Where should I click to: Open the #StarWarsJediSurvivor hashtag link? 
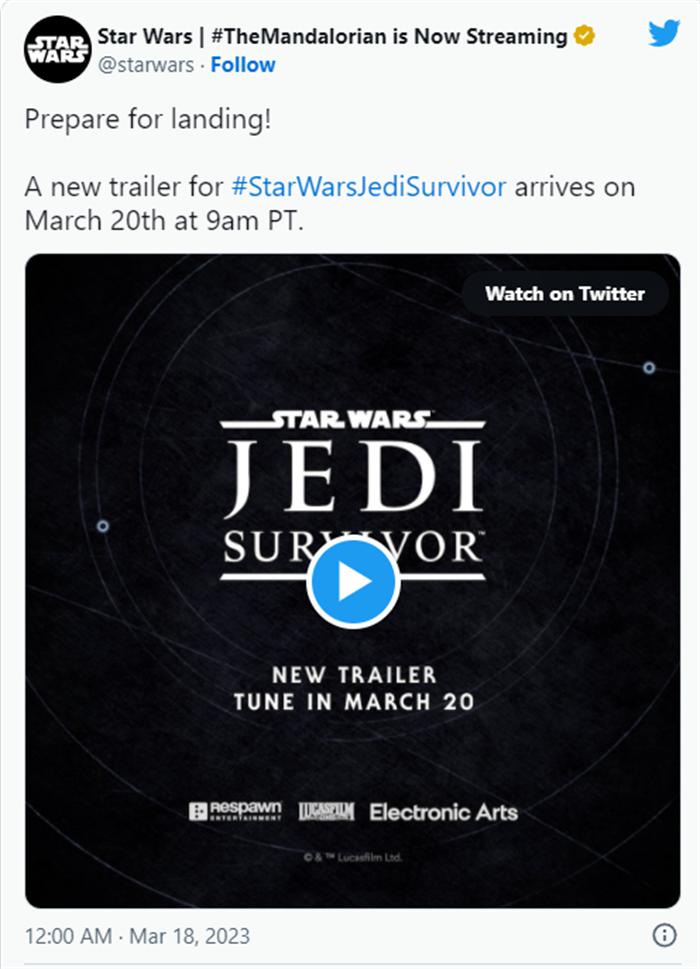click(x=369, y=187)
